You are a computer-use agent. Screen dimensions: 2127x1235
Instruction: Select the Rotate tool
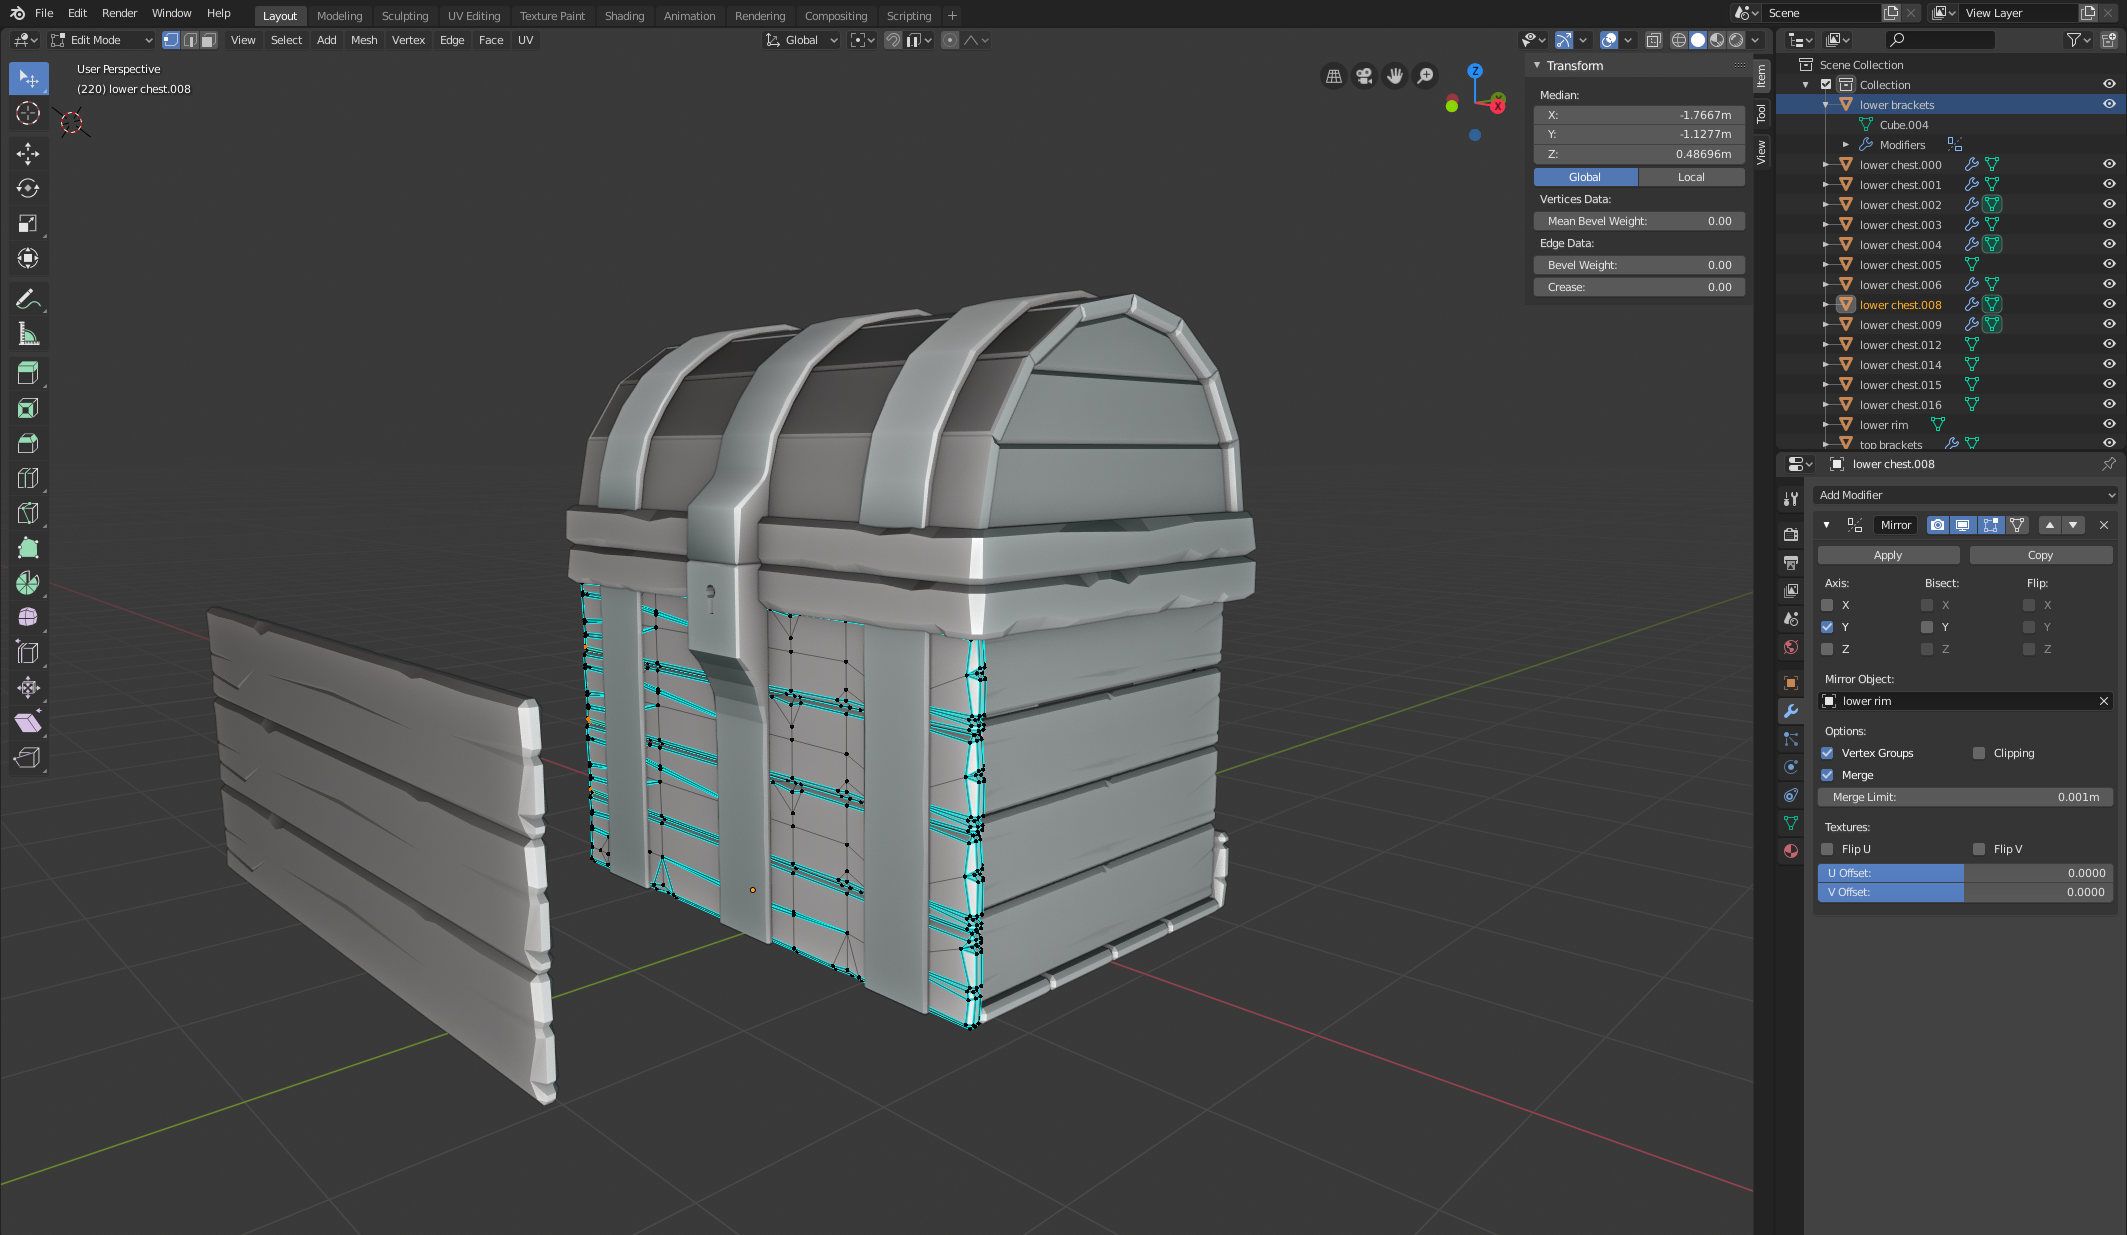click(x=28, y=188)
